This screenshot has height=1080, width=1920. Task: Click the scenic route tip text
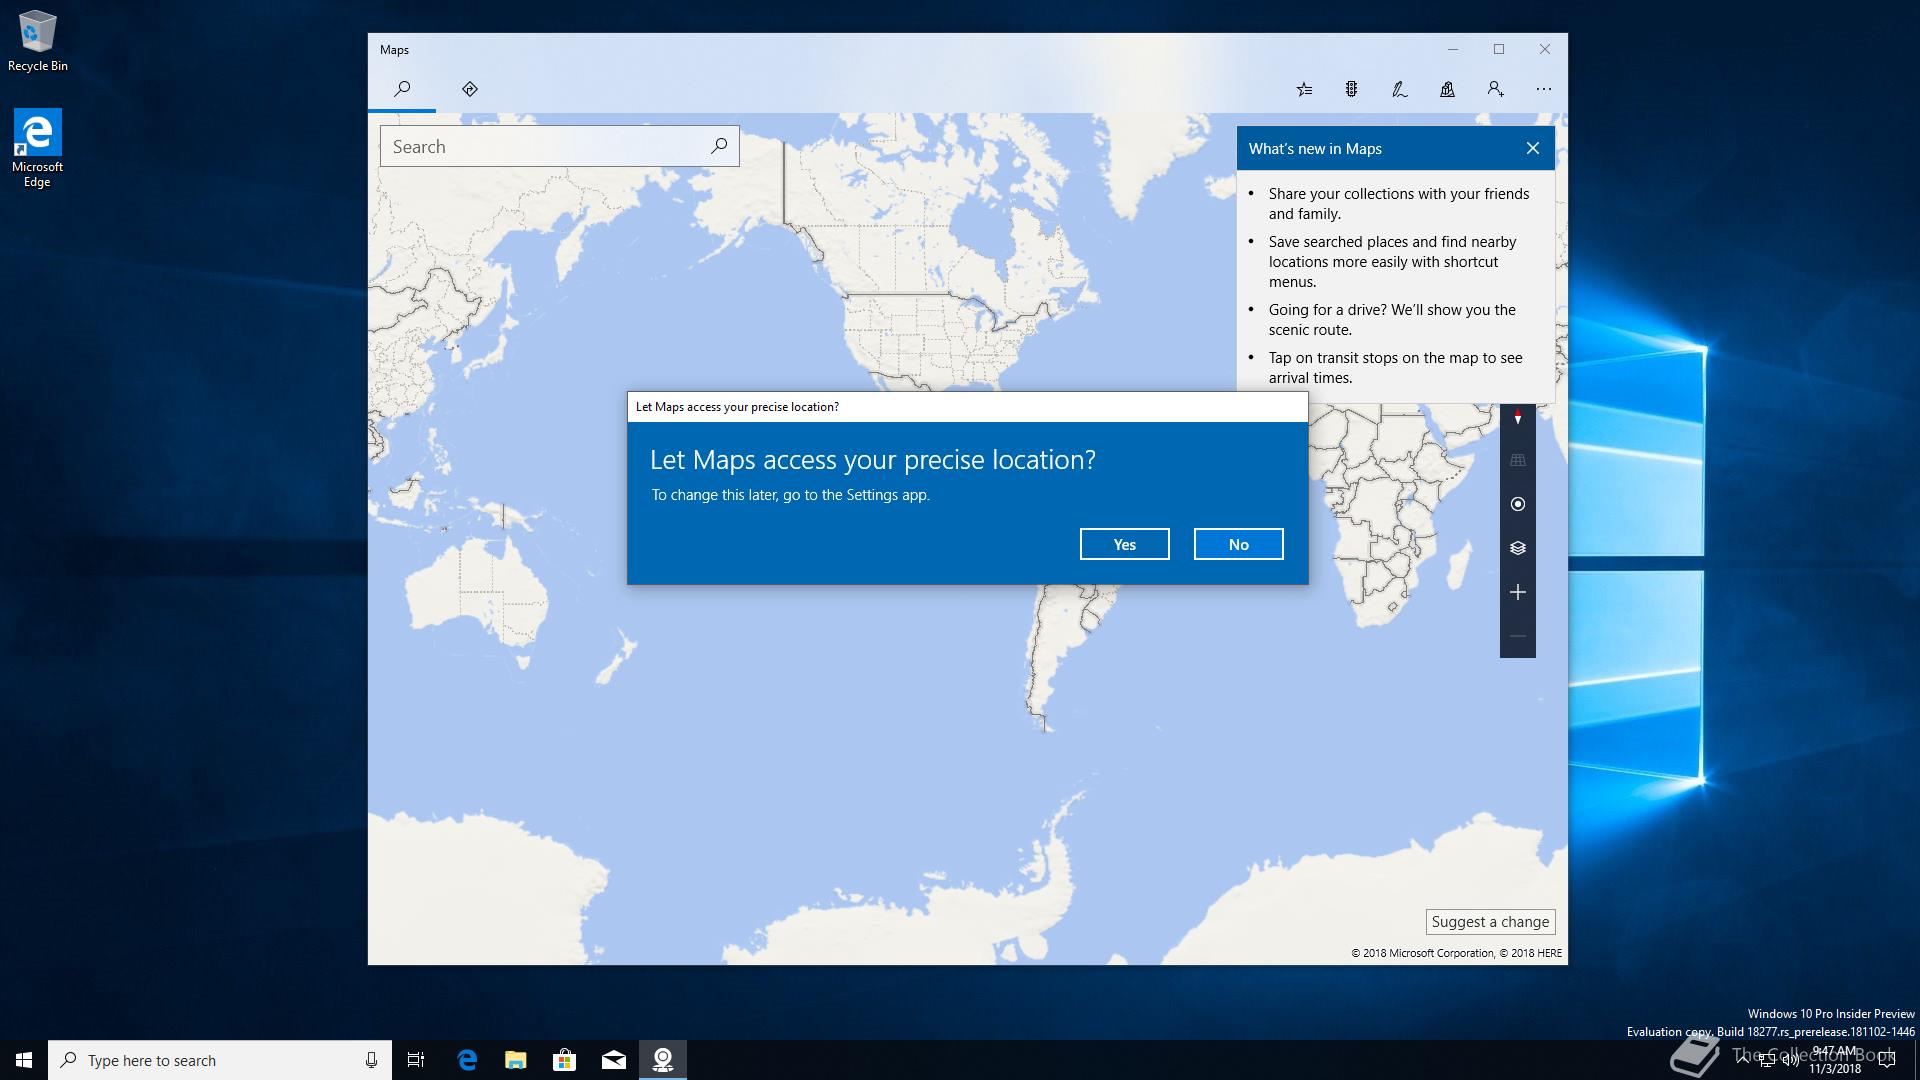pos(1392,320)
